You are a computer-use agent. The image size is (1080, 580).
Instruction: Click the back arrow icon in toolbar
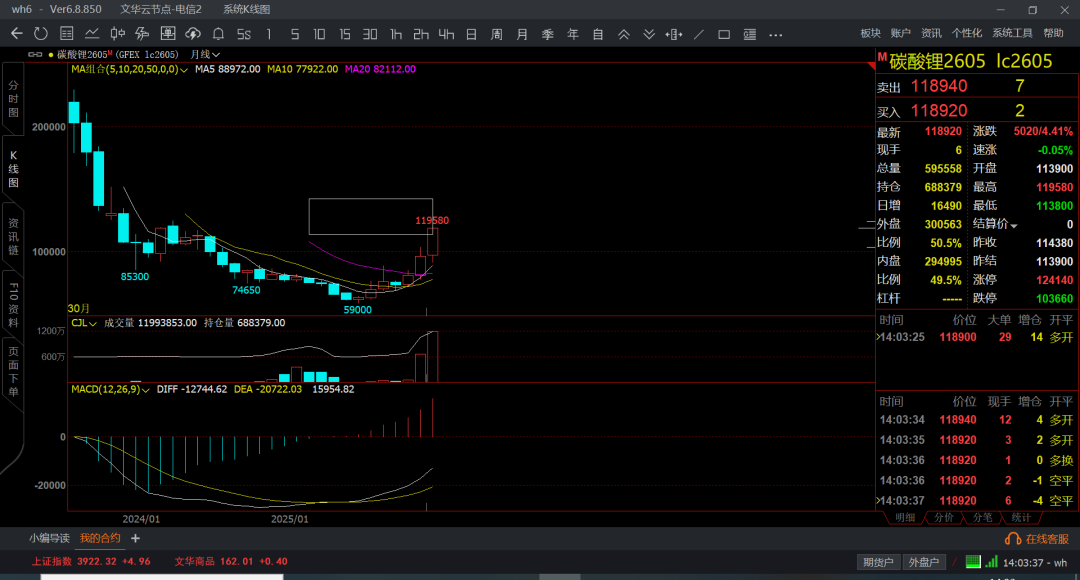[16, 34]
